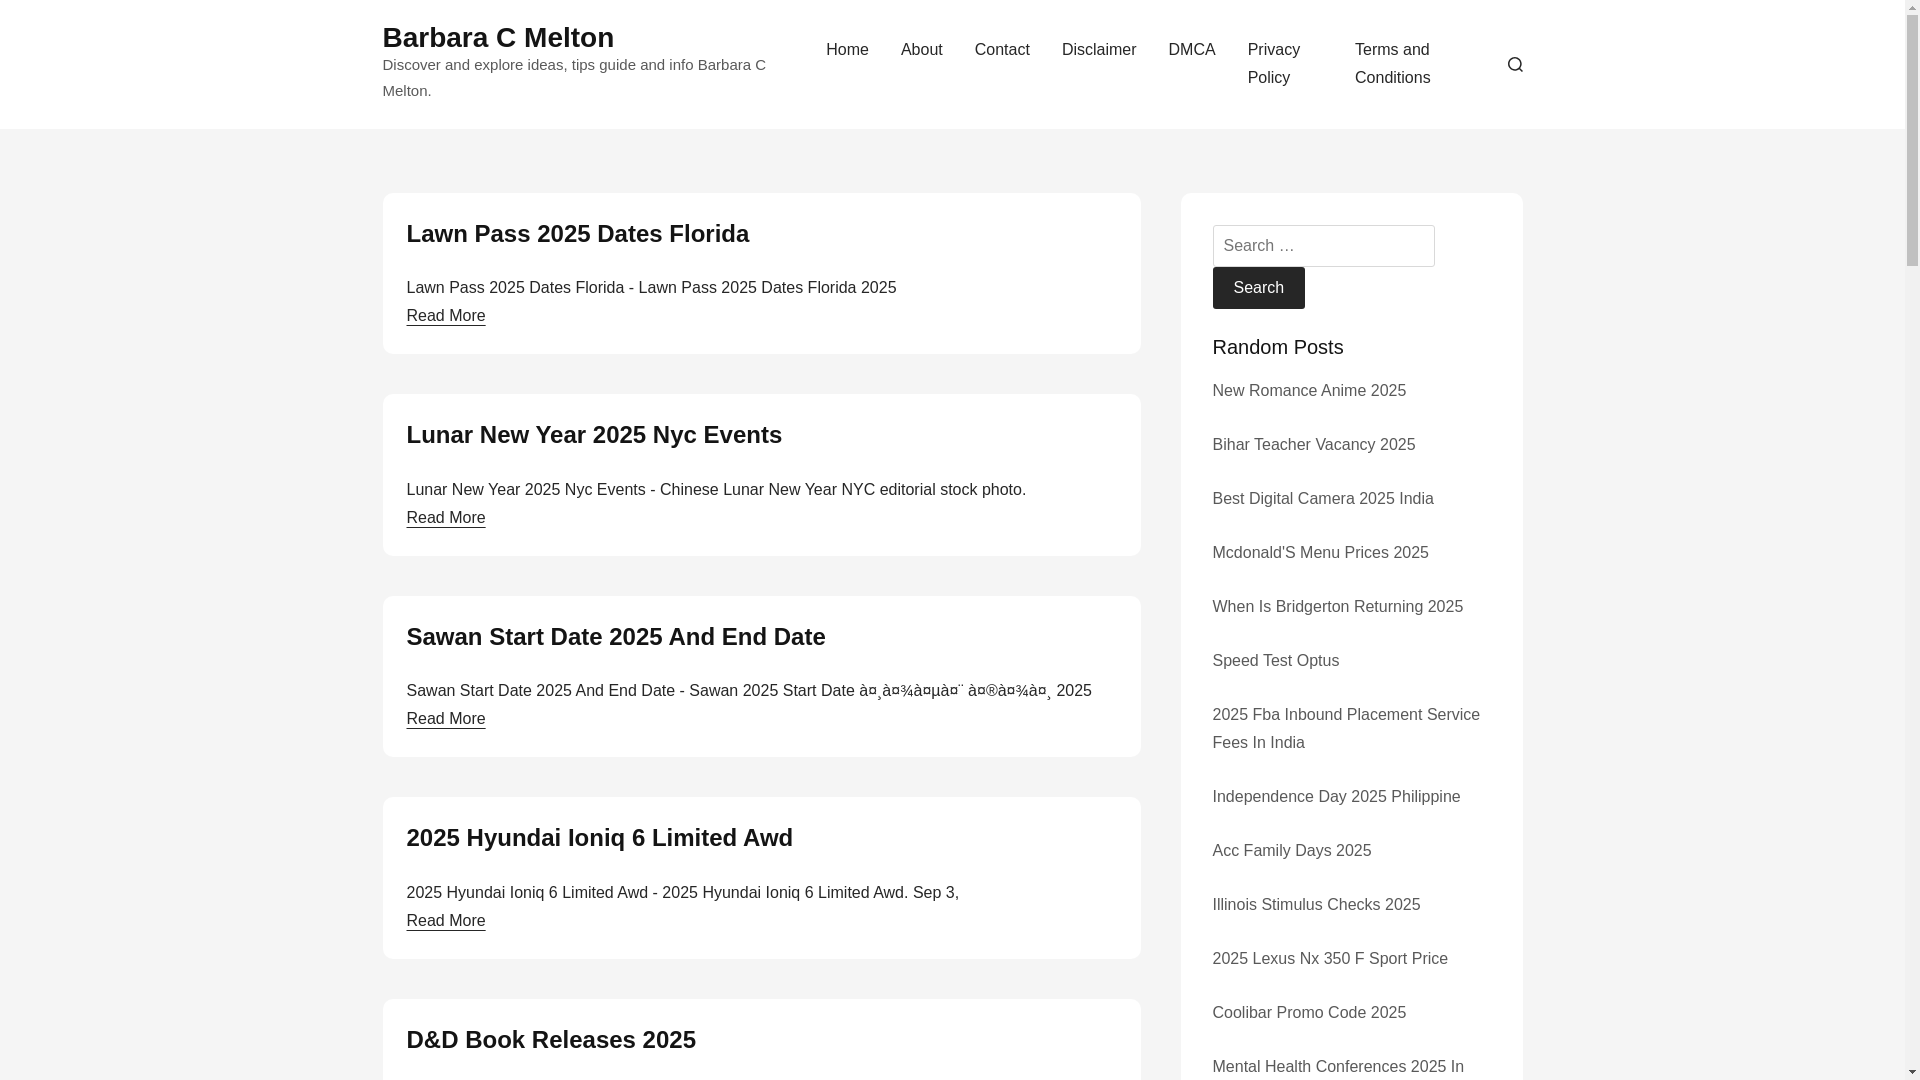Screen dimensions: 1920x1080
Task: Open the Disclaimer menu item
Action: pyautogui.click(x=1099, y=50)
